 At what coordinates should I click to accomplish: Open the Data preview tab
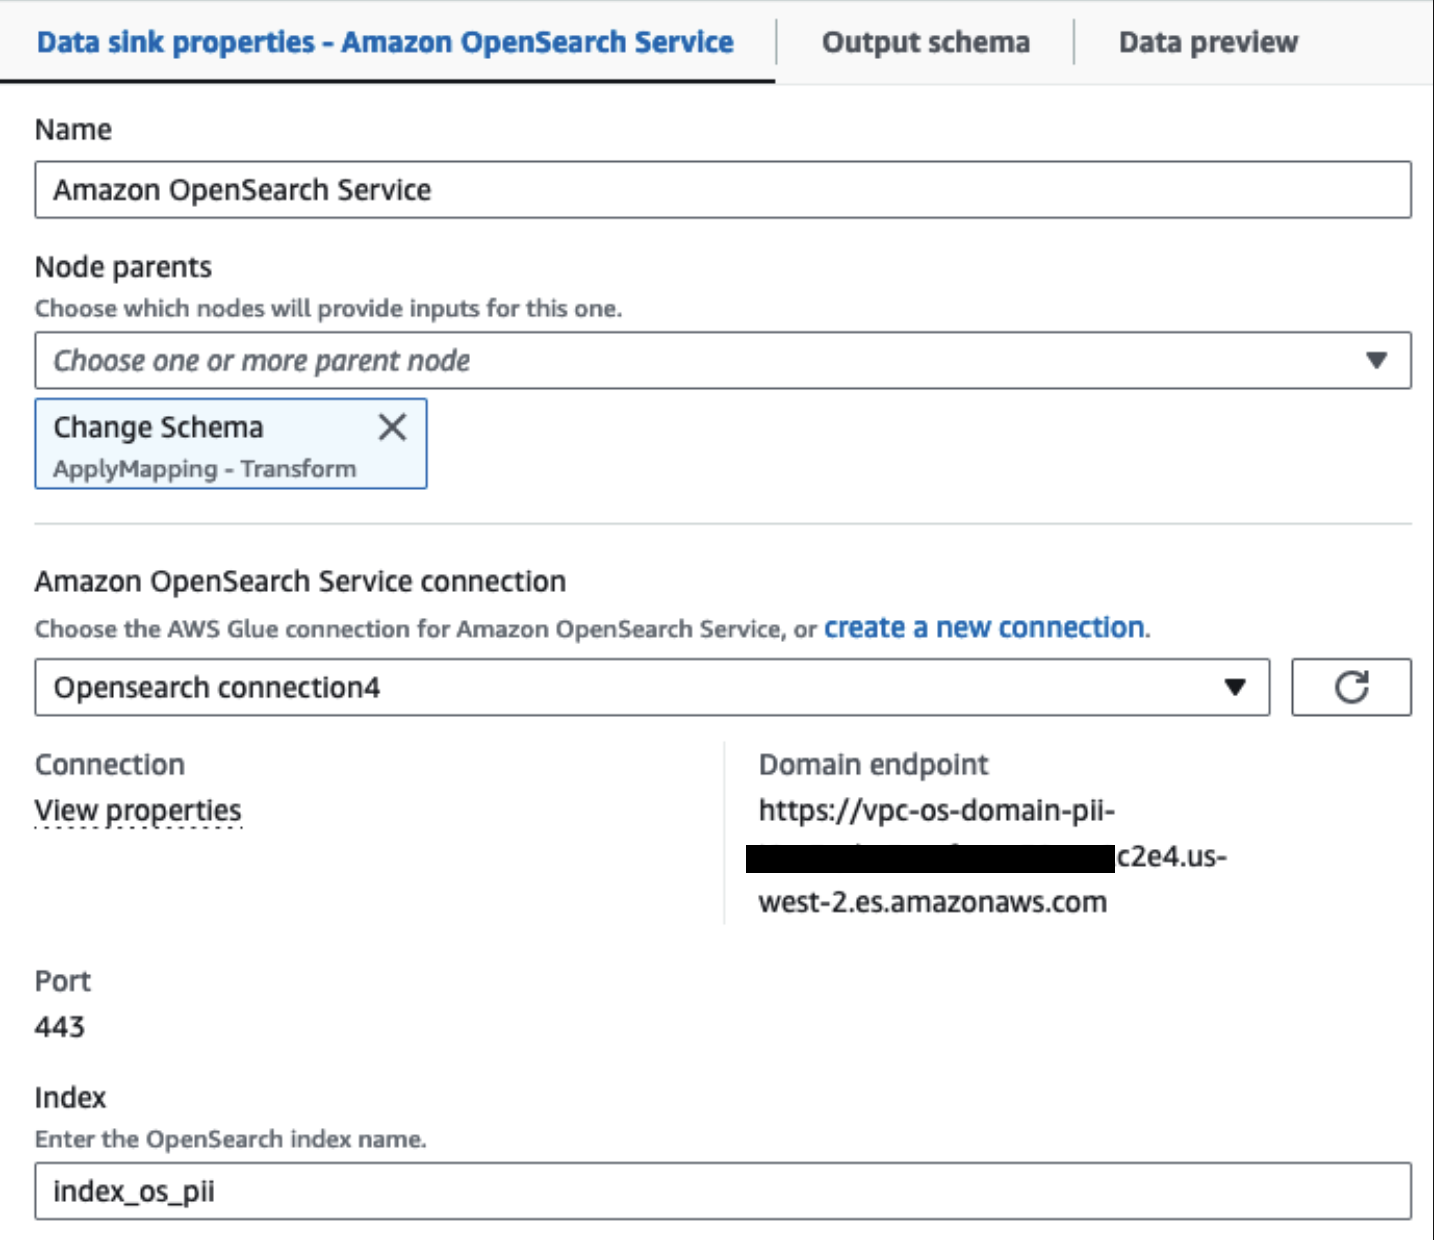coord(1209,42)
